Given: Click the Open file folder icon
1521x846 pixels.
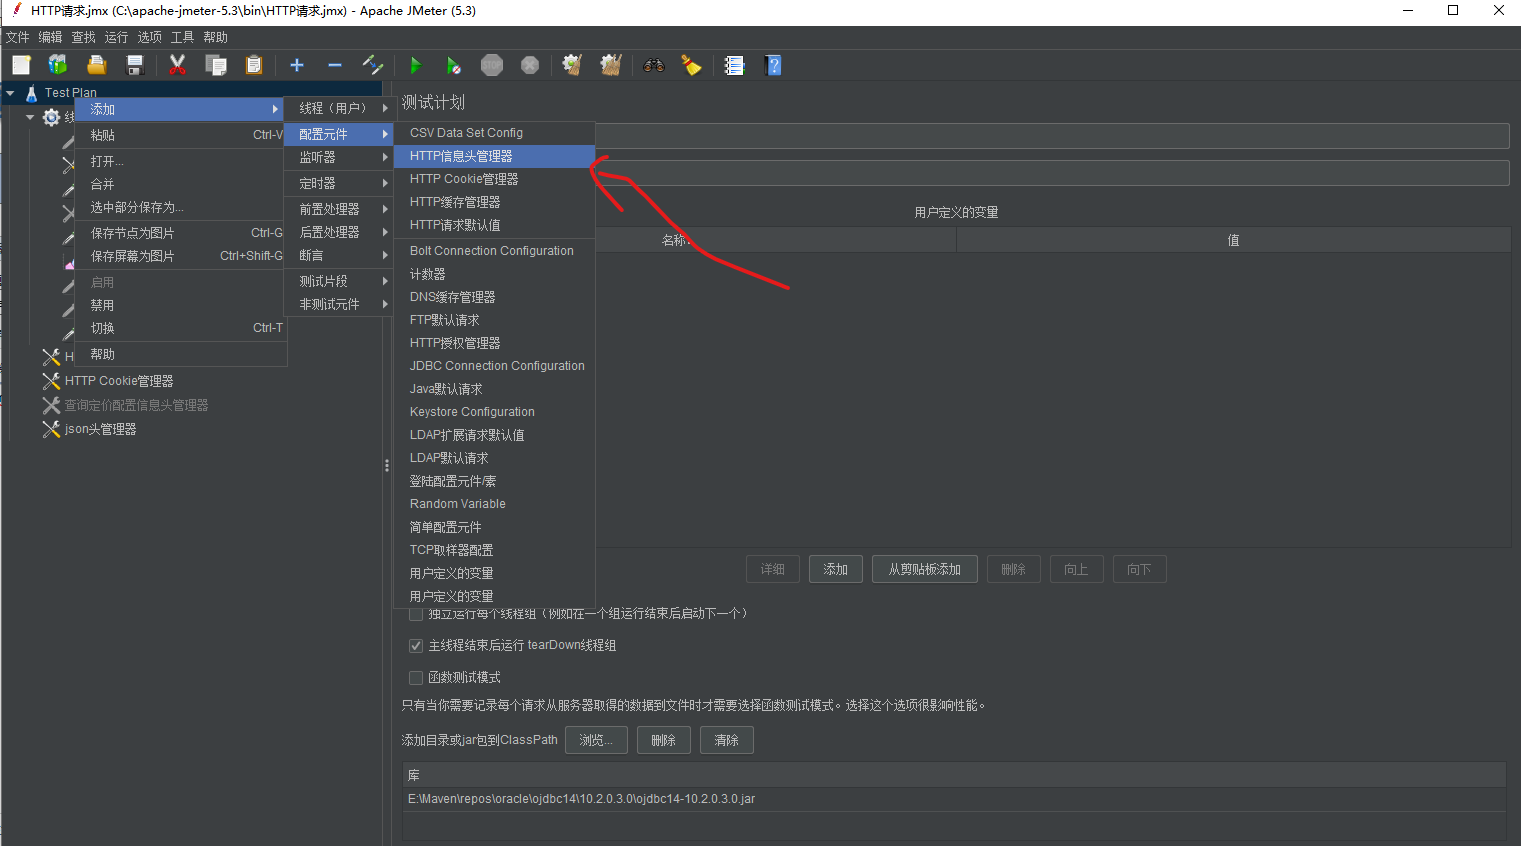Looking at the screenshot, I should click(96, 65).
